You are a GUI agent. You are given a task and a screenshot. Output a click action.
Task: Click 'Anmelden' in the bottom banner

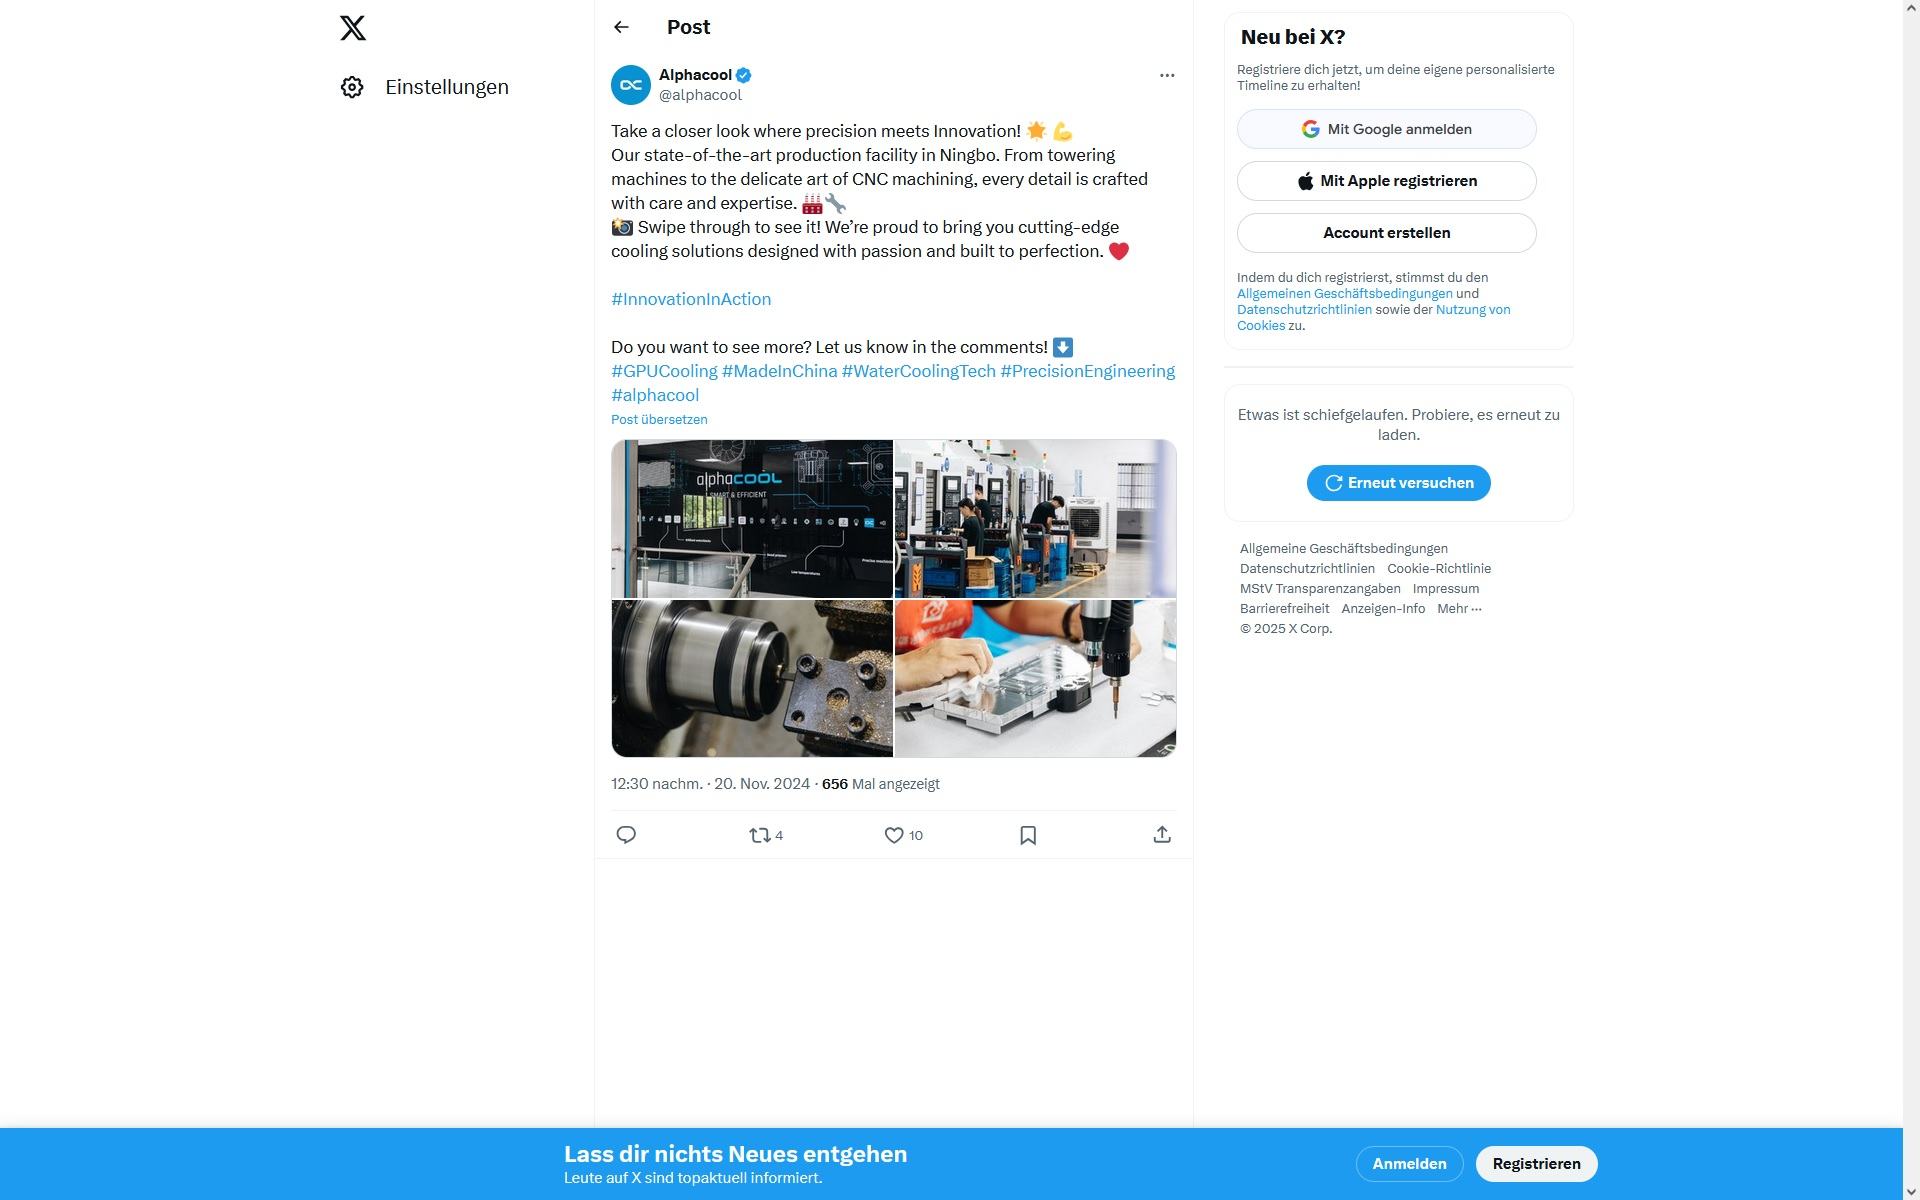click(1409, 1164)
